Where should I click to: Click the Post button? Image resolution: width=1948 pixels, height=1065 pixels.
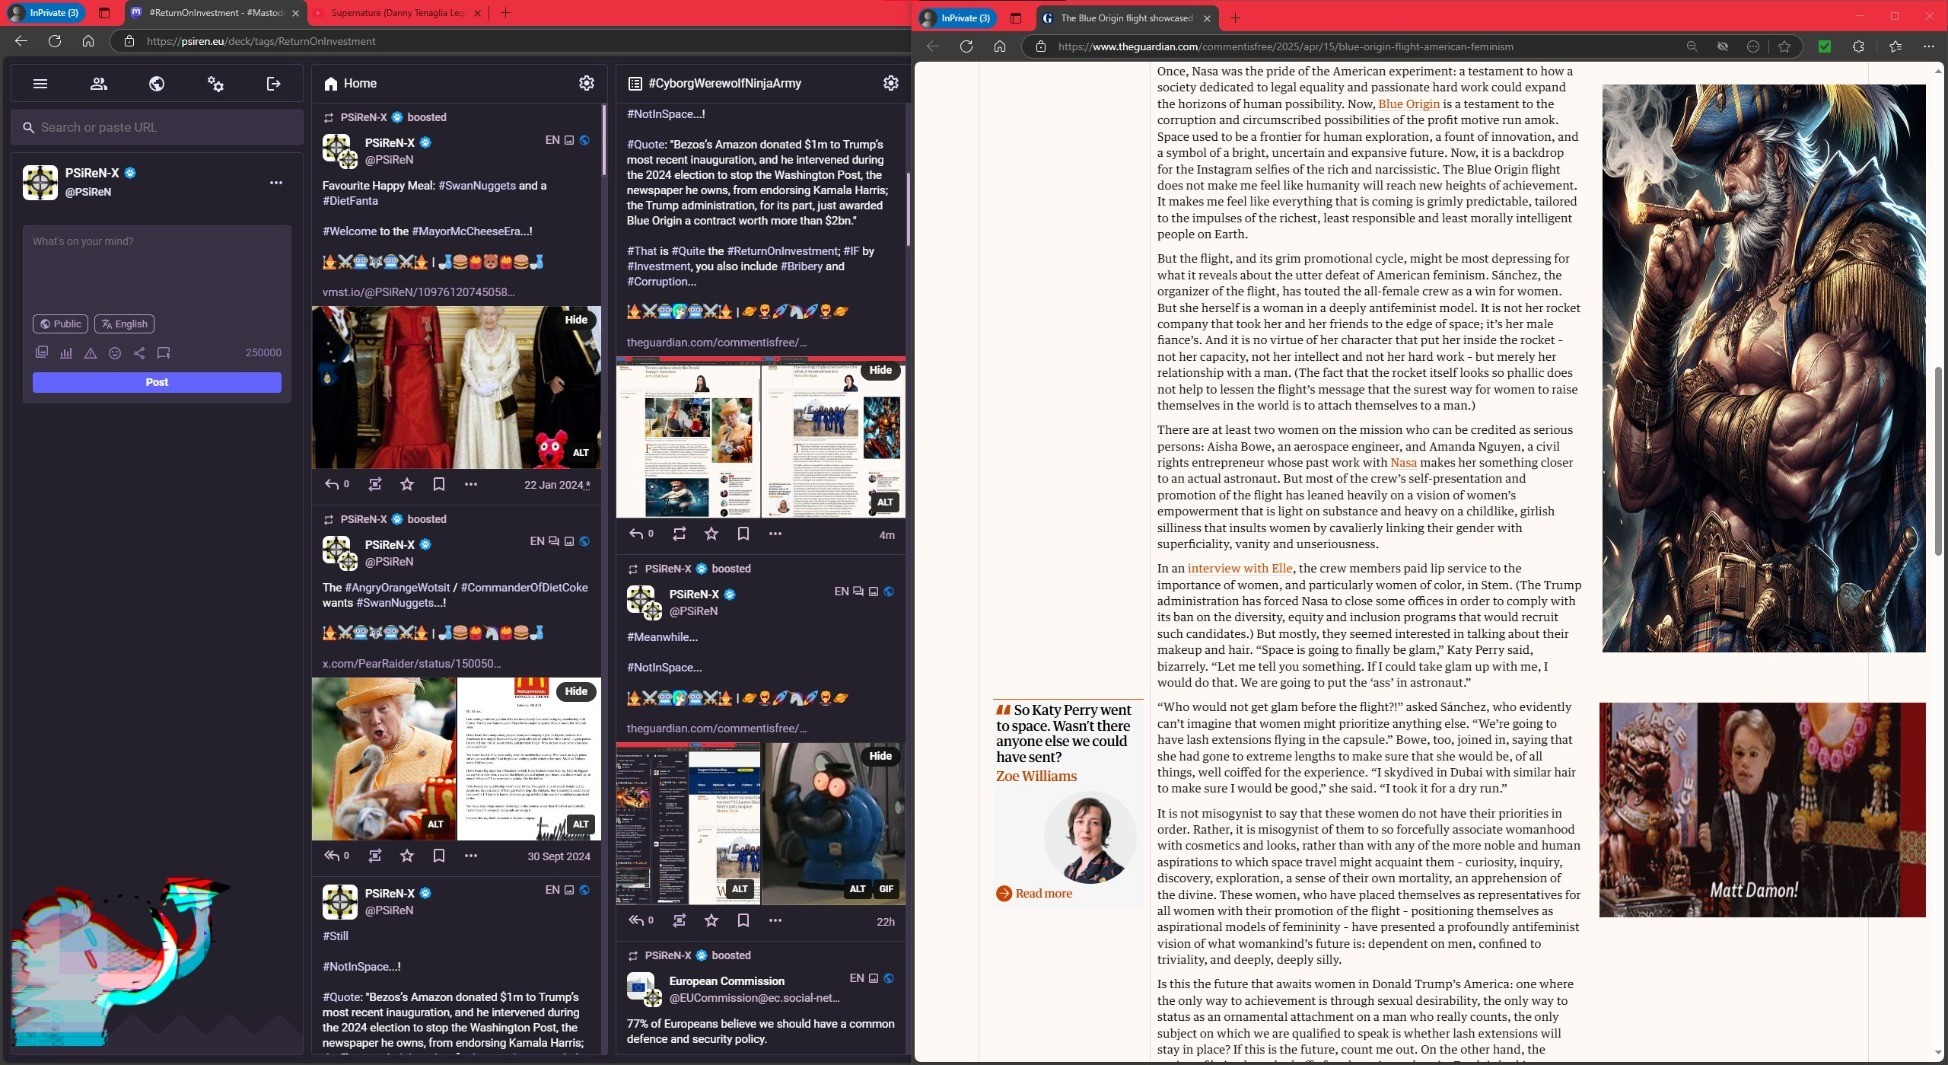(157, 382)
